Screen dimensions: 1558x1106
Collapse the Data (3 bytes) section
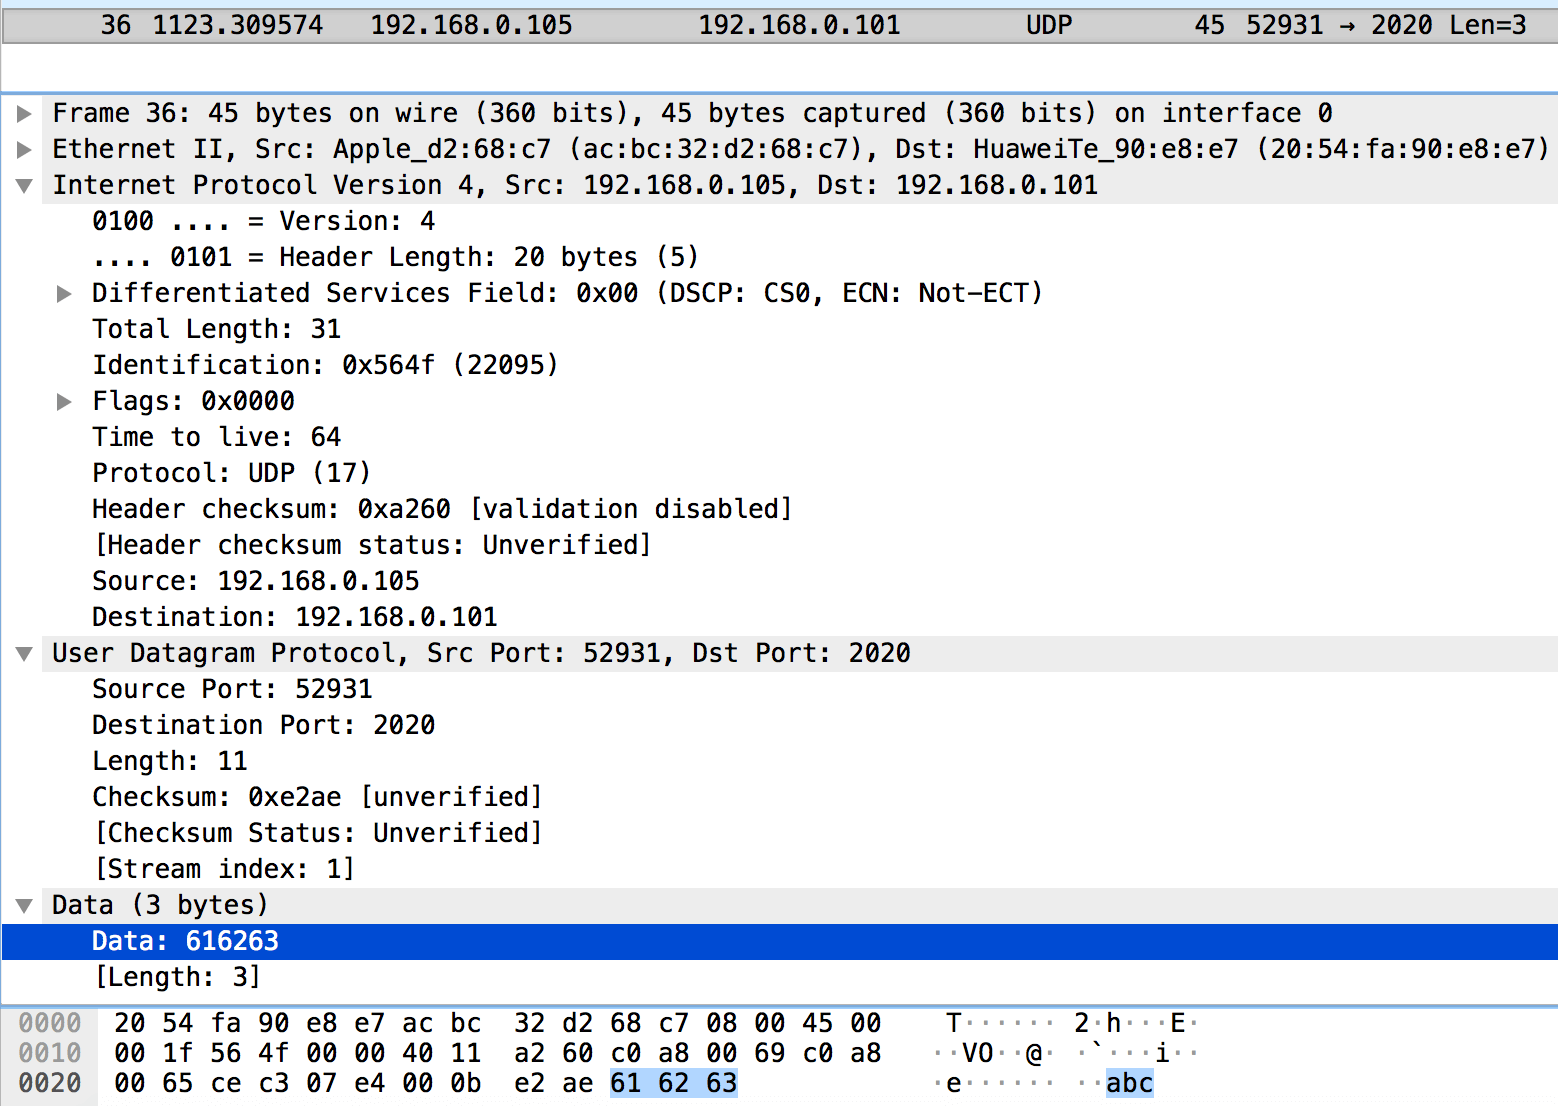click(x=25, y=906)
